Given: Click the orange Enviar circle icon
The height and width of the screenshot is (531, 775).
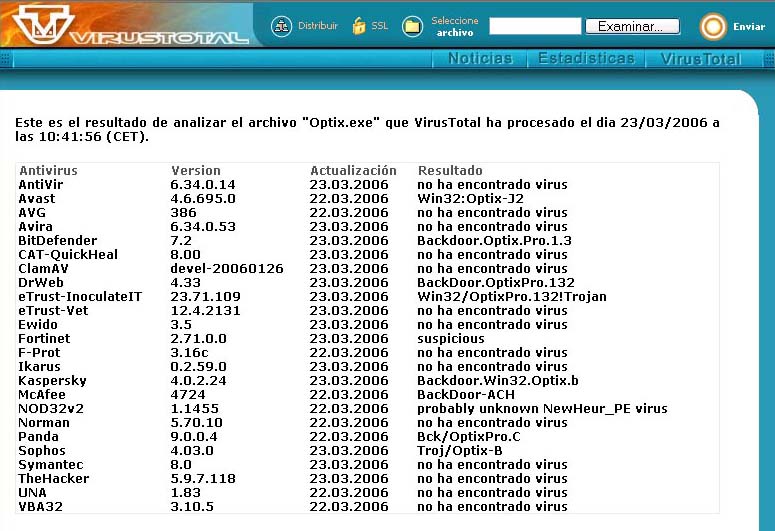Looking at the screenshot, I should pos(713,27).
